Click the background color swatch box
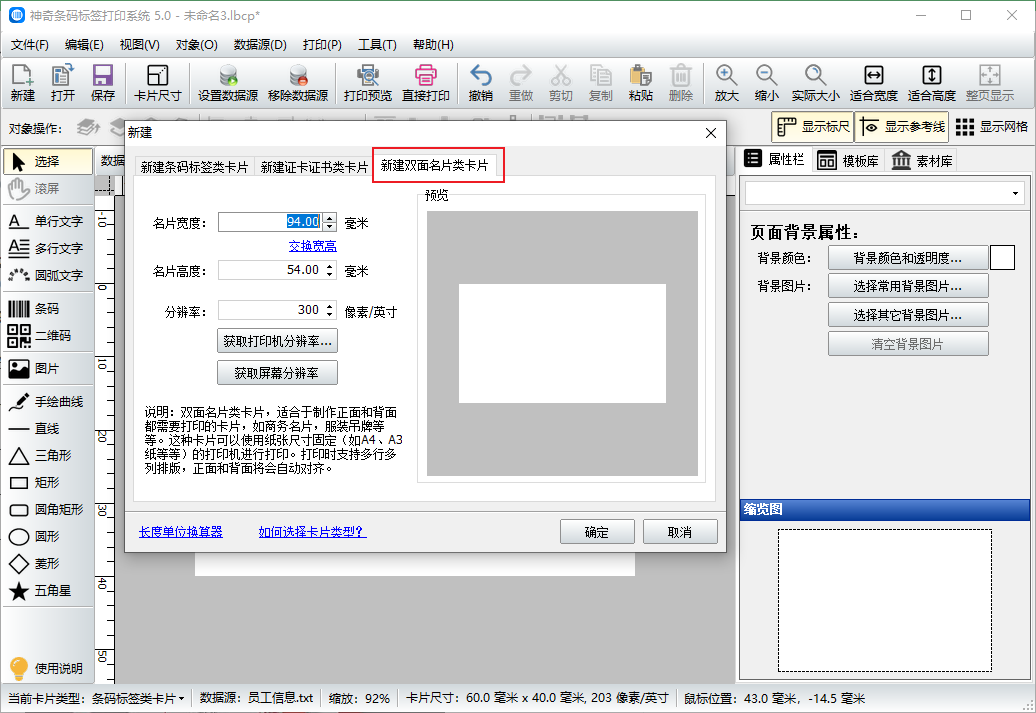 pyautogui.click(x=1002, y=258)
